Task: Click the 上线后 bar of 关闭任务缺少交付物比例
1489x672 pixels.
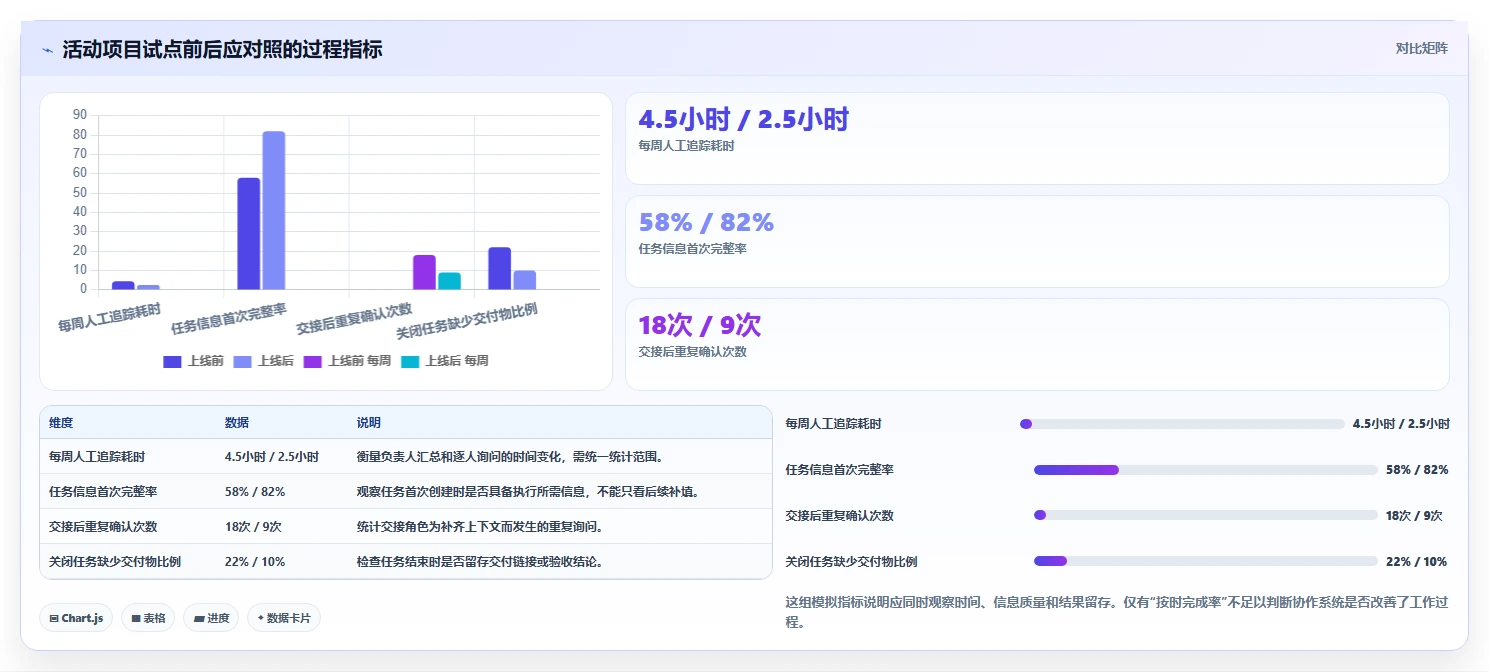Action: point(525,280)
